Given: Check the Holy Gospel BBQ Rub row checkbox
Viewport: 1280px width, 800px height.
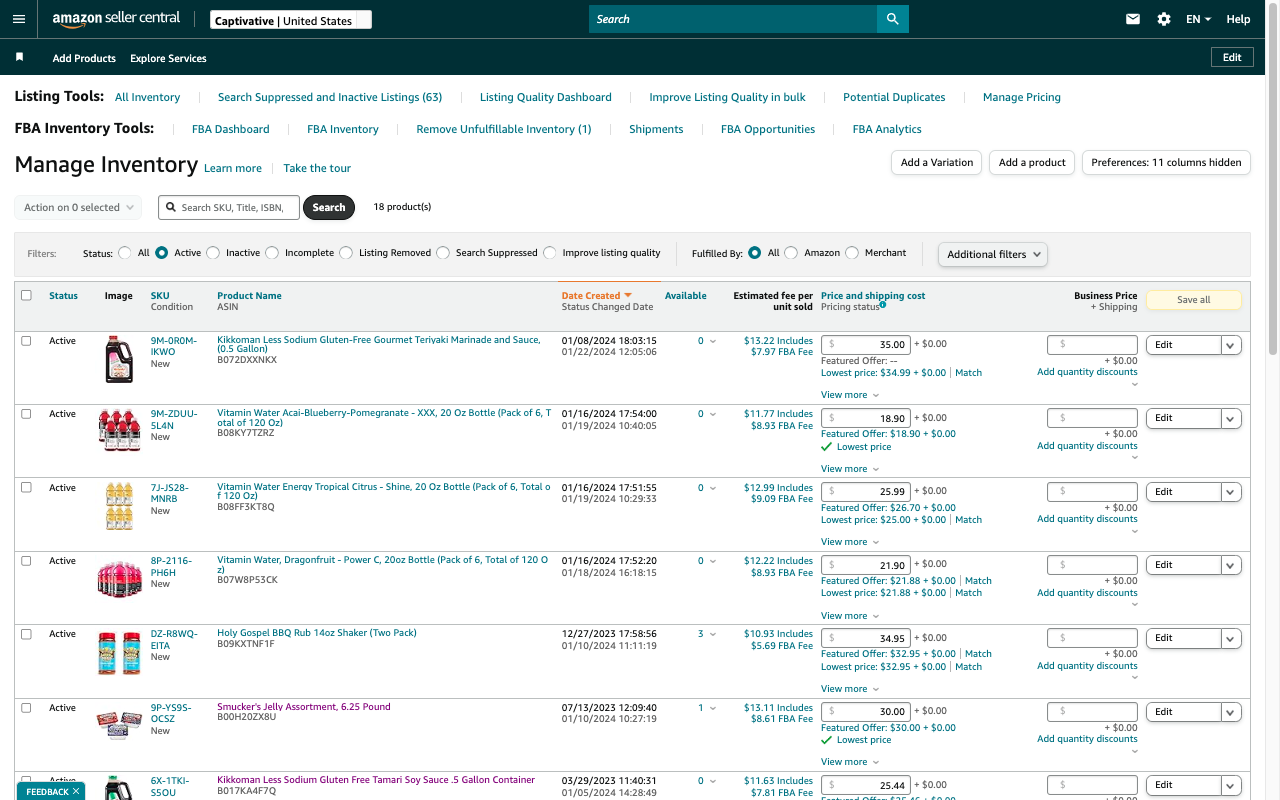Looking at the screenshot, I should (x=26, y=634).
